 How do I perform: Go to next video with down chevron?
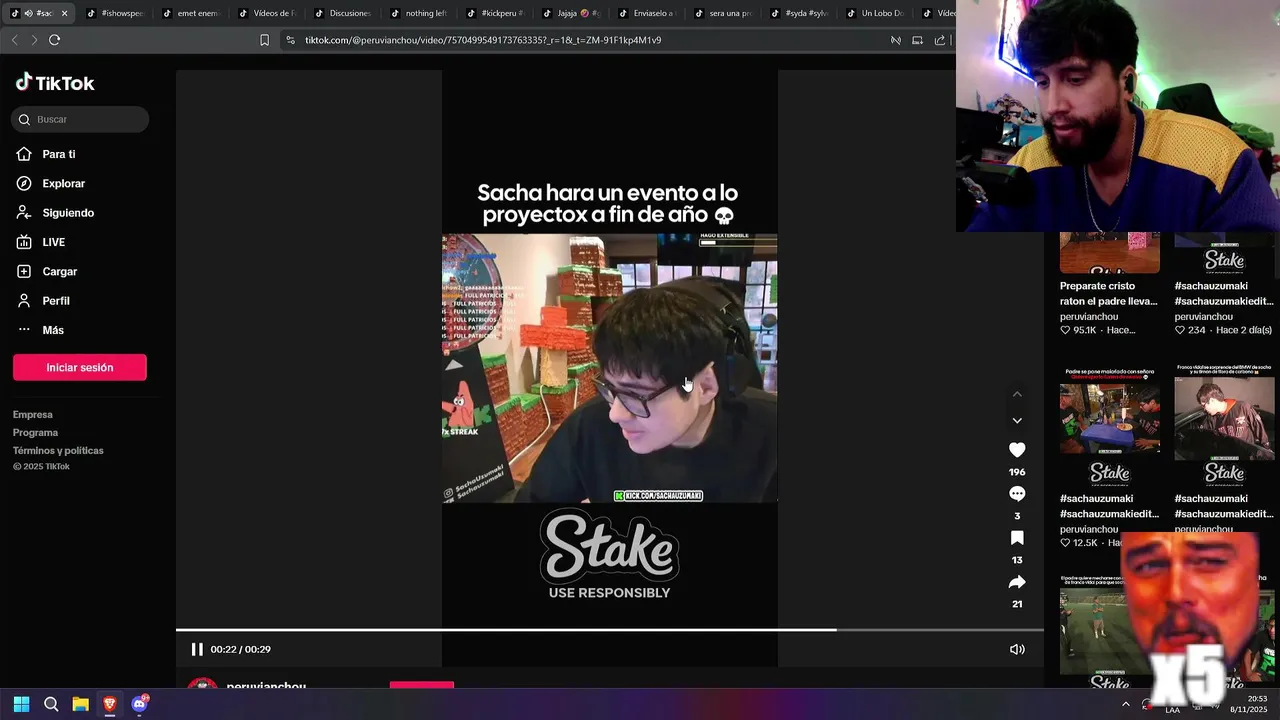pyautogui.click(x=1017, y=421)
